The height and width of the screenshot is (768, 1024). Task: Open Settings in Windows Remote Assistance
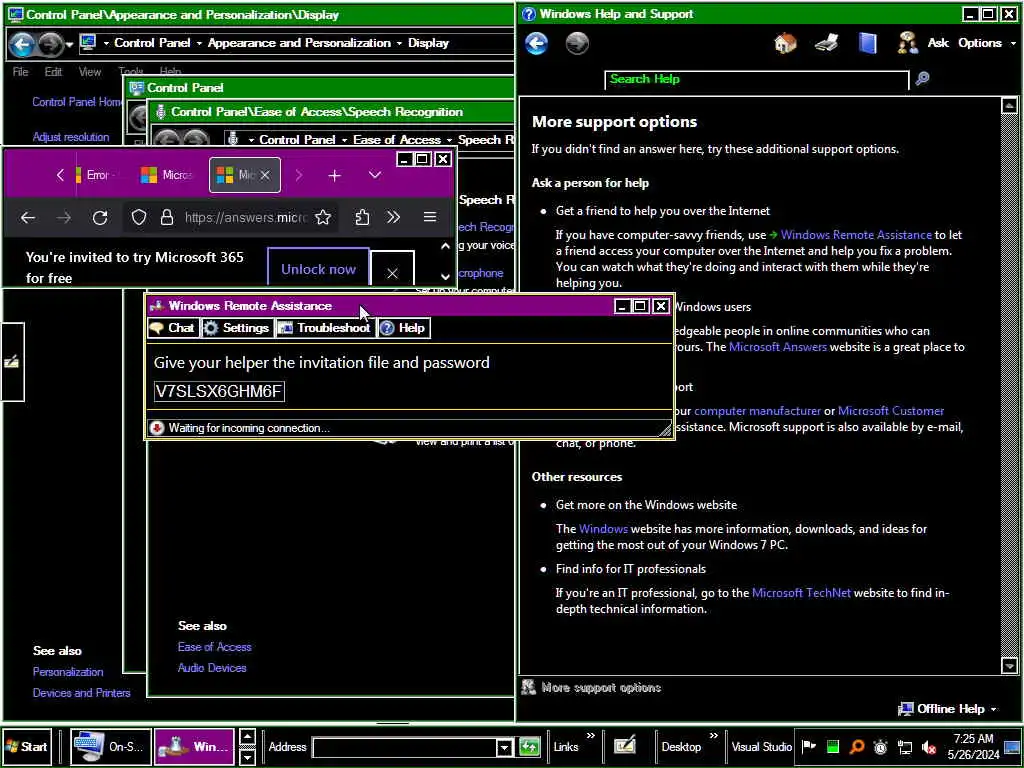click(x=236, y=328)
